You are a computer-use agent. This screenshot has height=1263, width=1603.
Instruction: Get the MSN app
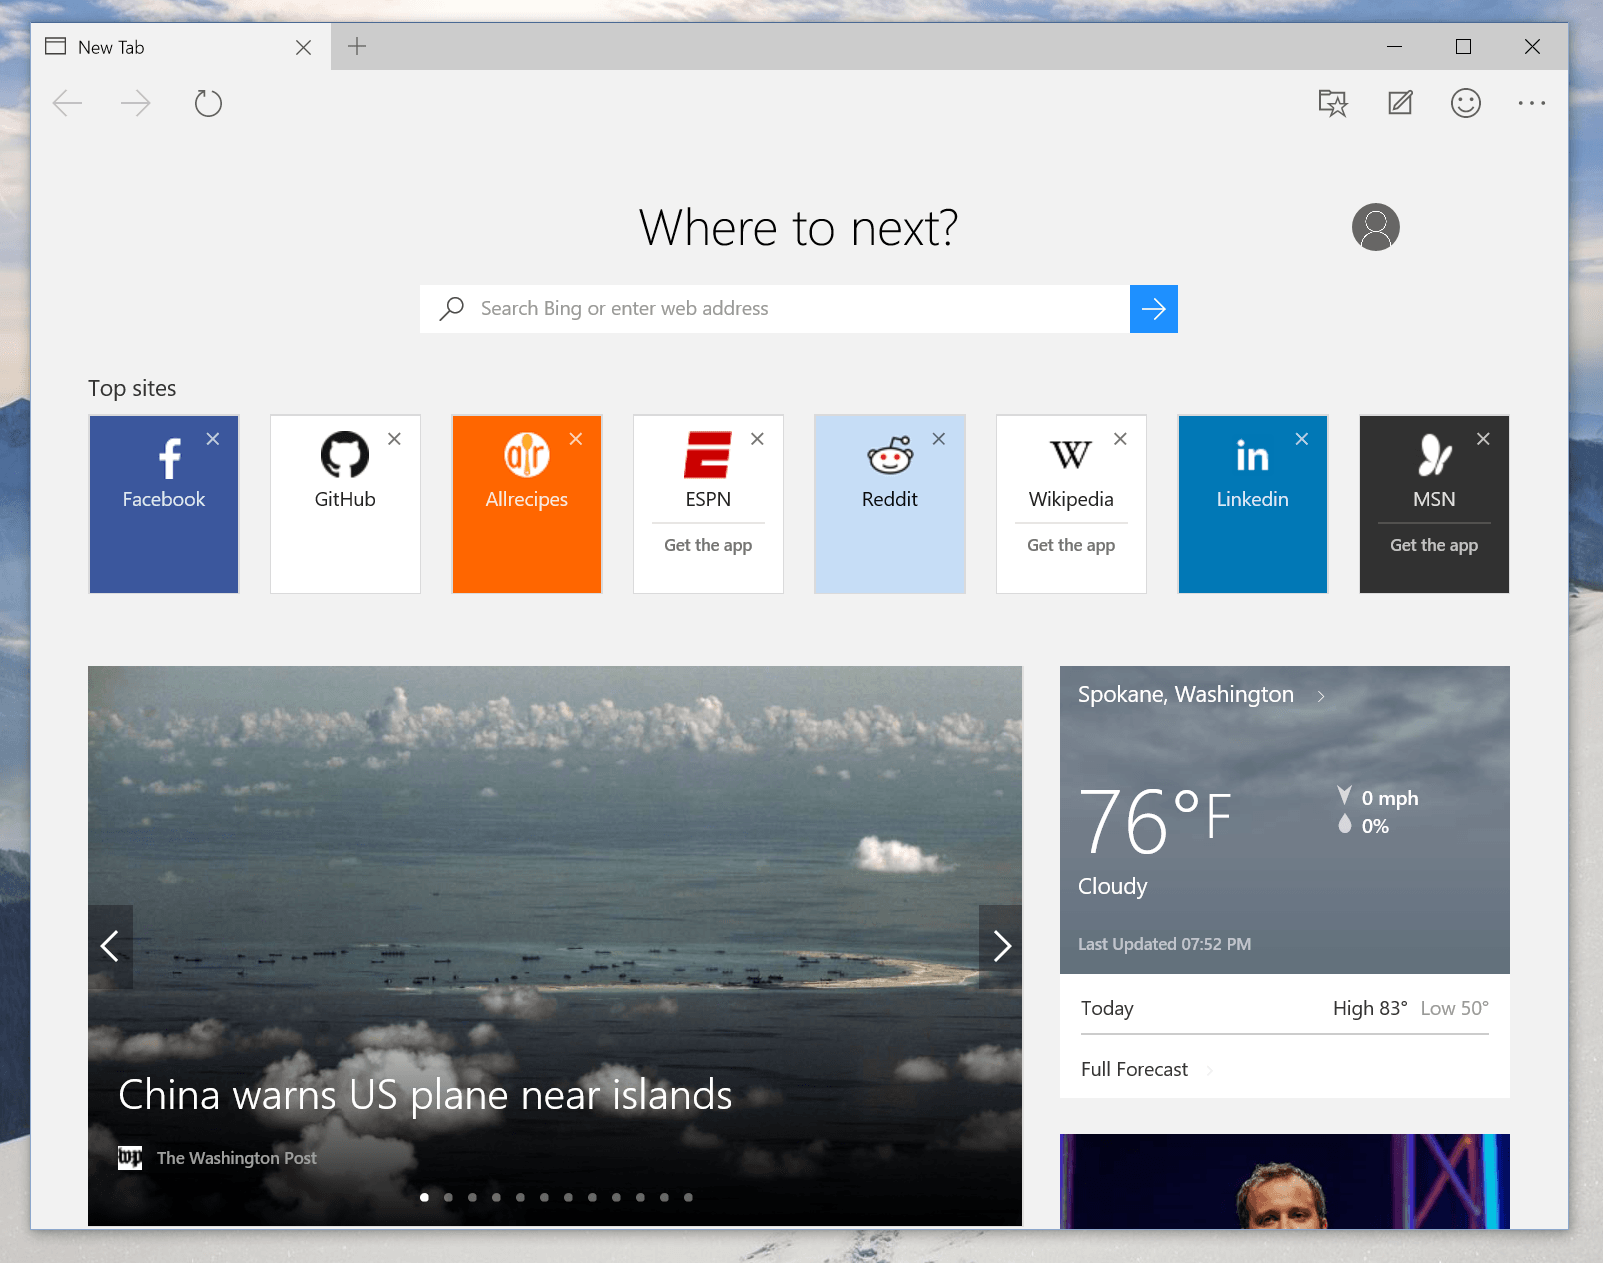tap(1434, 545)
